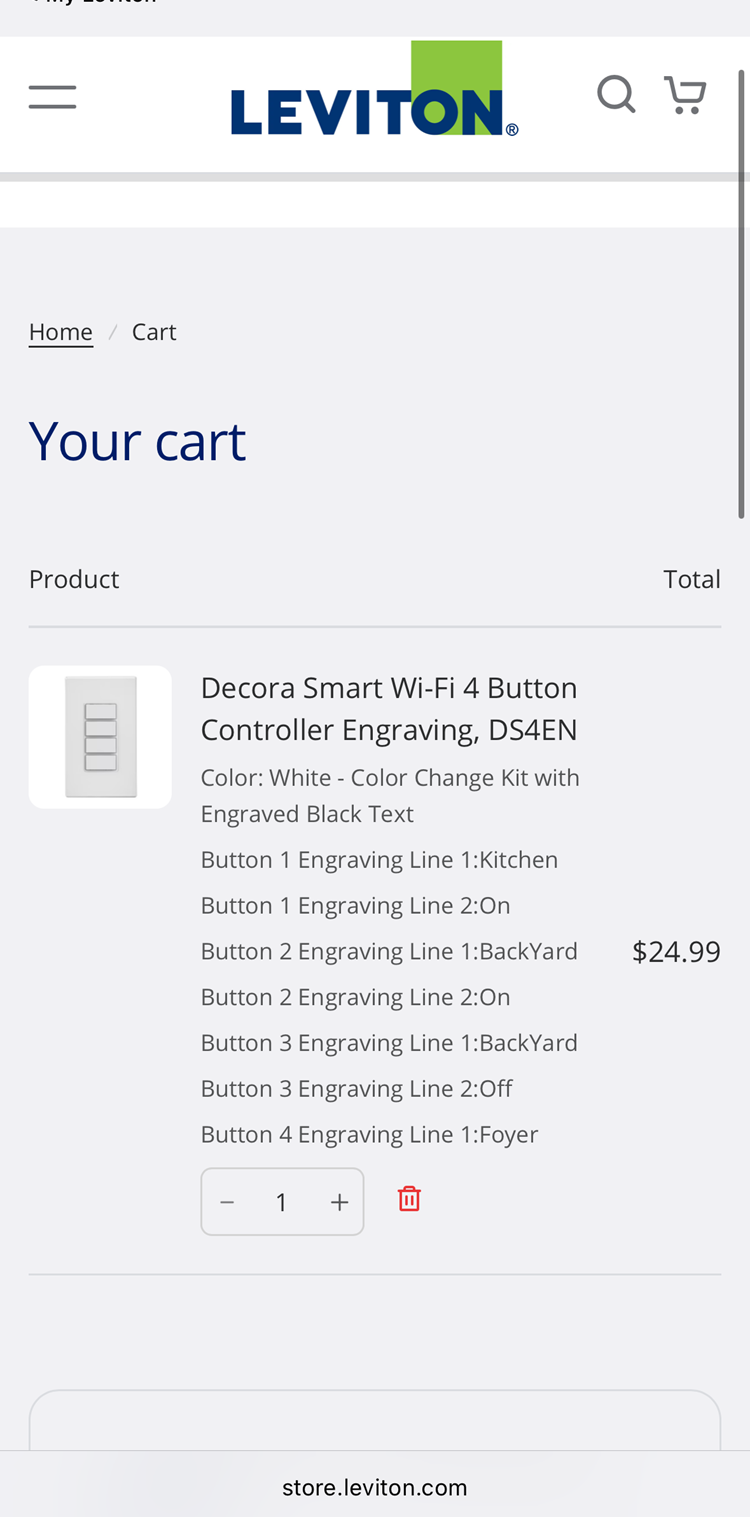Open the shopping cart icon
The image size is (750, 1517).
tap(684, 95)
